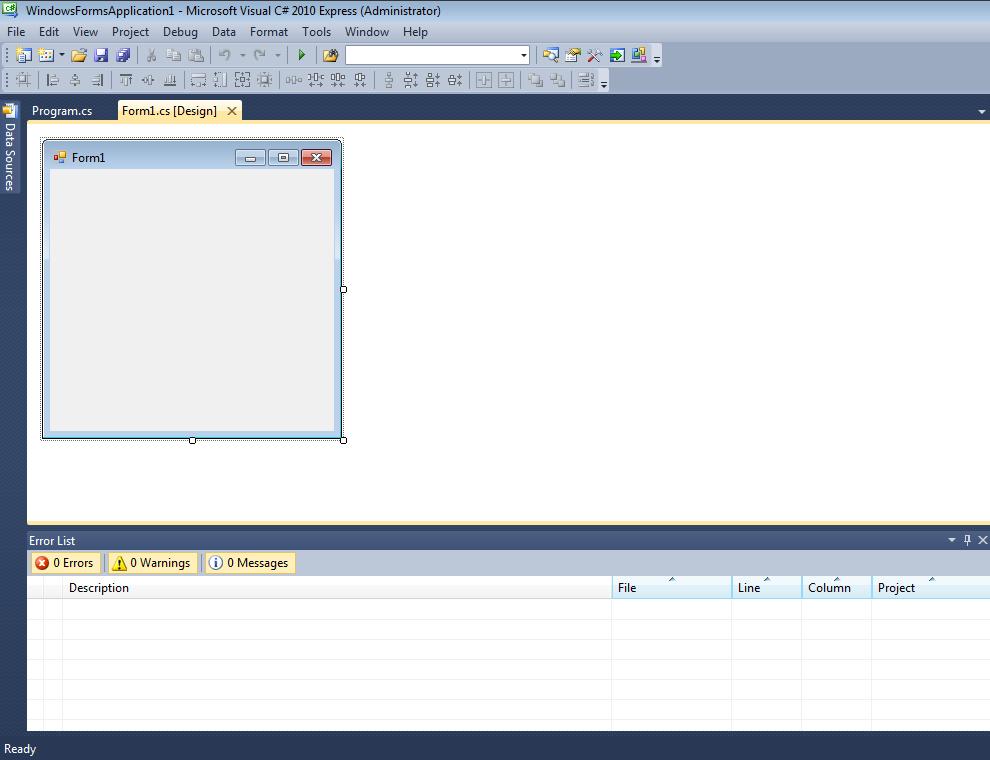Image resolution: width=990 pixels, height=760 pixels.
Task: Open Layout toolbar options overflow arrow
Action: coord(604,84)
